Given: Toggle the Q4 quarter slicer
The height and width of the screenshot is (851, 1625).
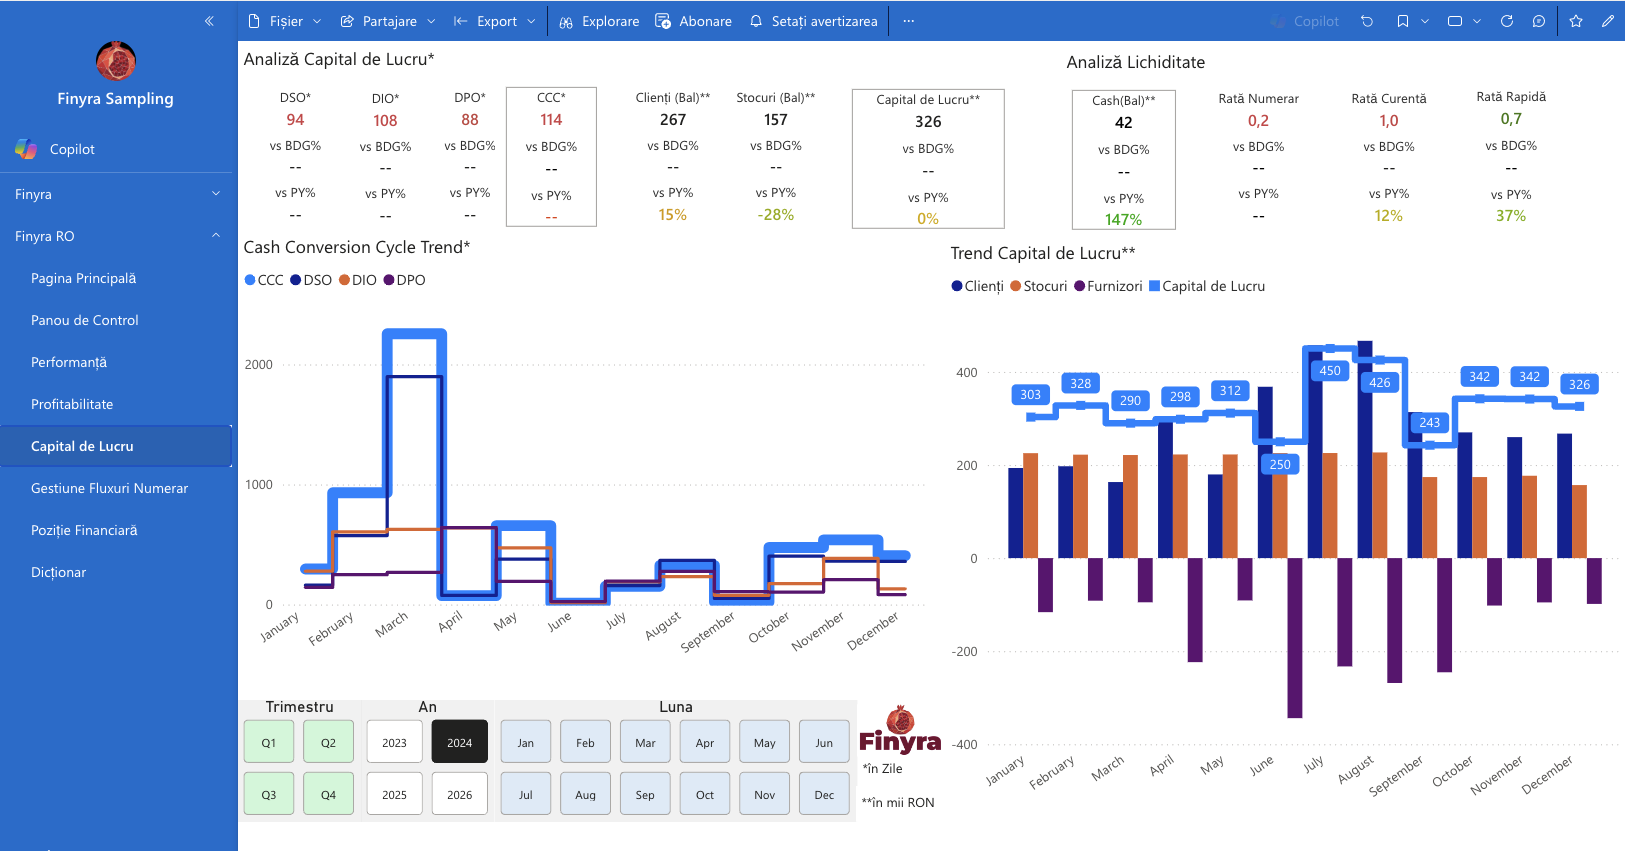Looking at the screenshot, I should coord(328,794).
